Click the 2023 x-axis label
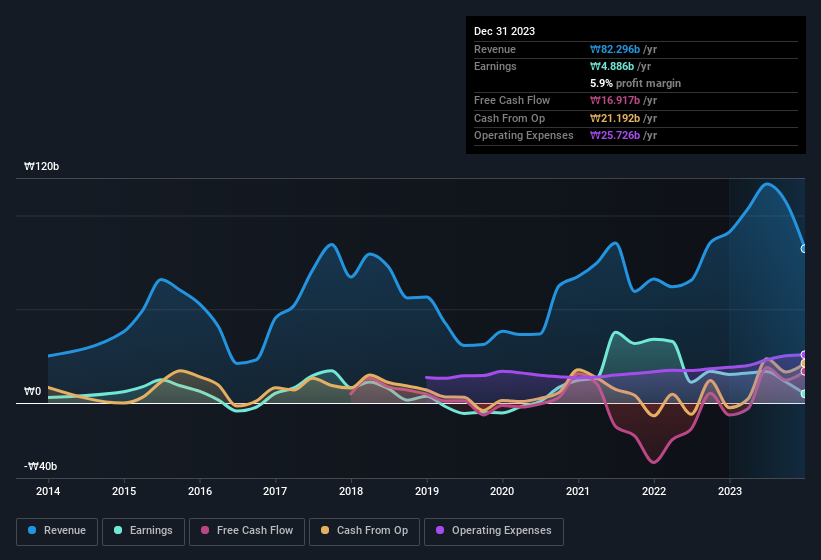This screenshot has width=821, height=560. coord(730,491)
